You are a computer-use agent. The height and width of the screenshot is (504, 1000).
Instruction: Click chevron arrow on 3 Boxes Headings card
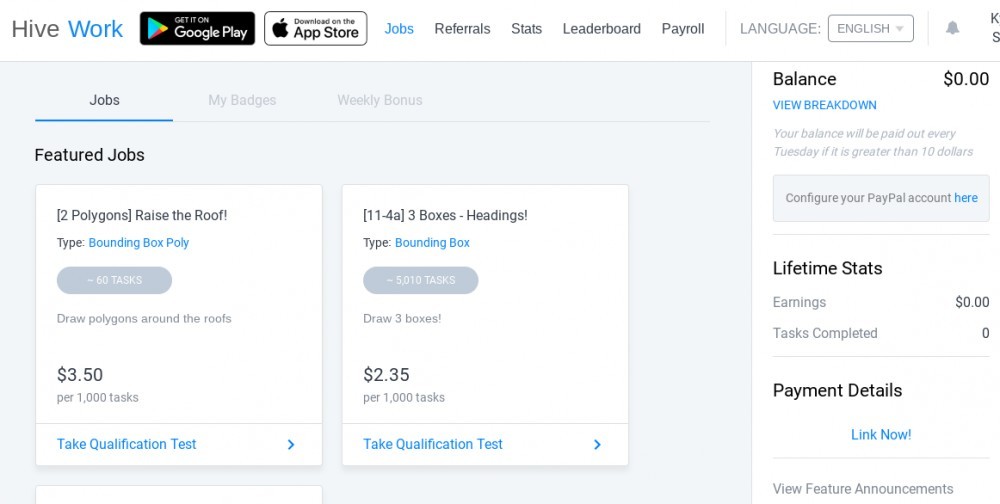click(x=597, y=445)
